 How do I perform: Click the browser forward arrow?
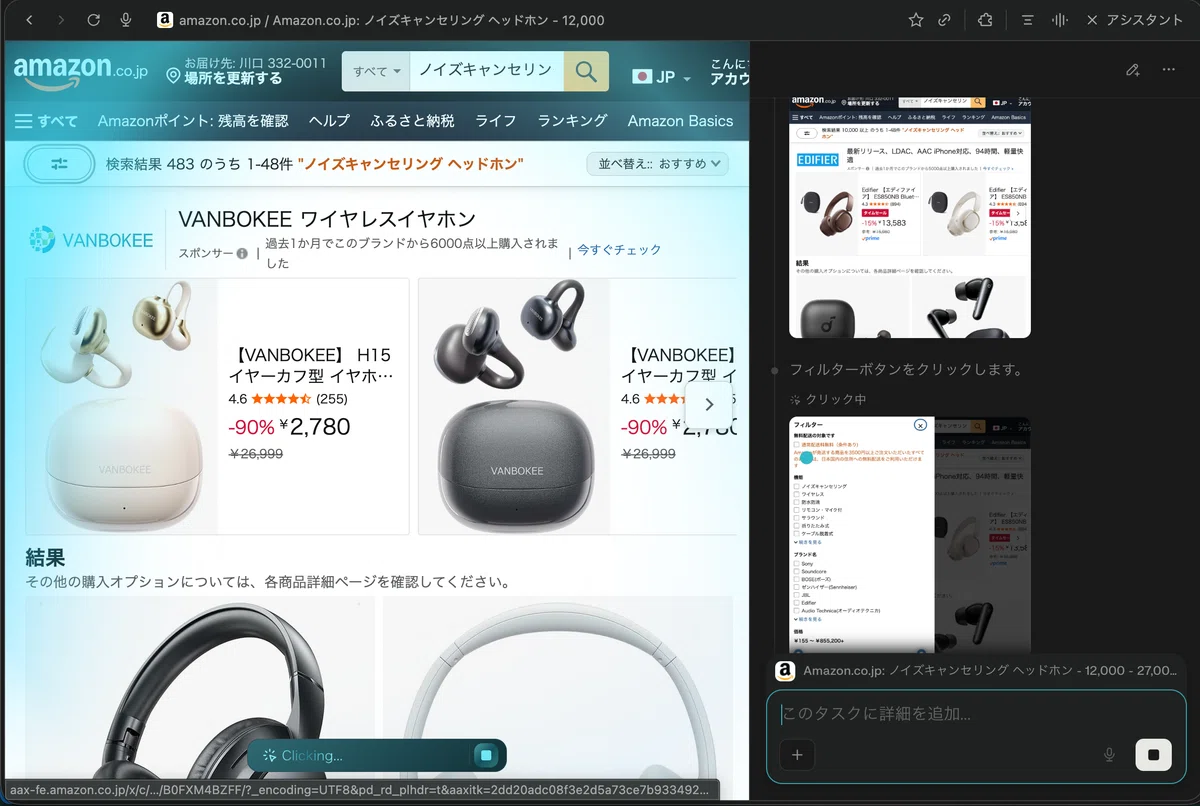pos(61,20)
